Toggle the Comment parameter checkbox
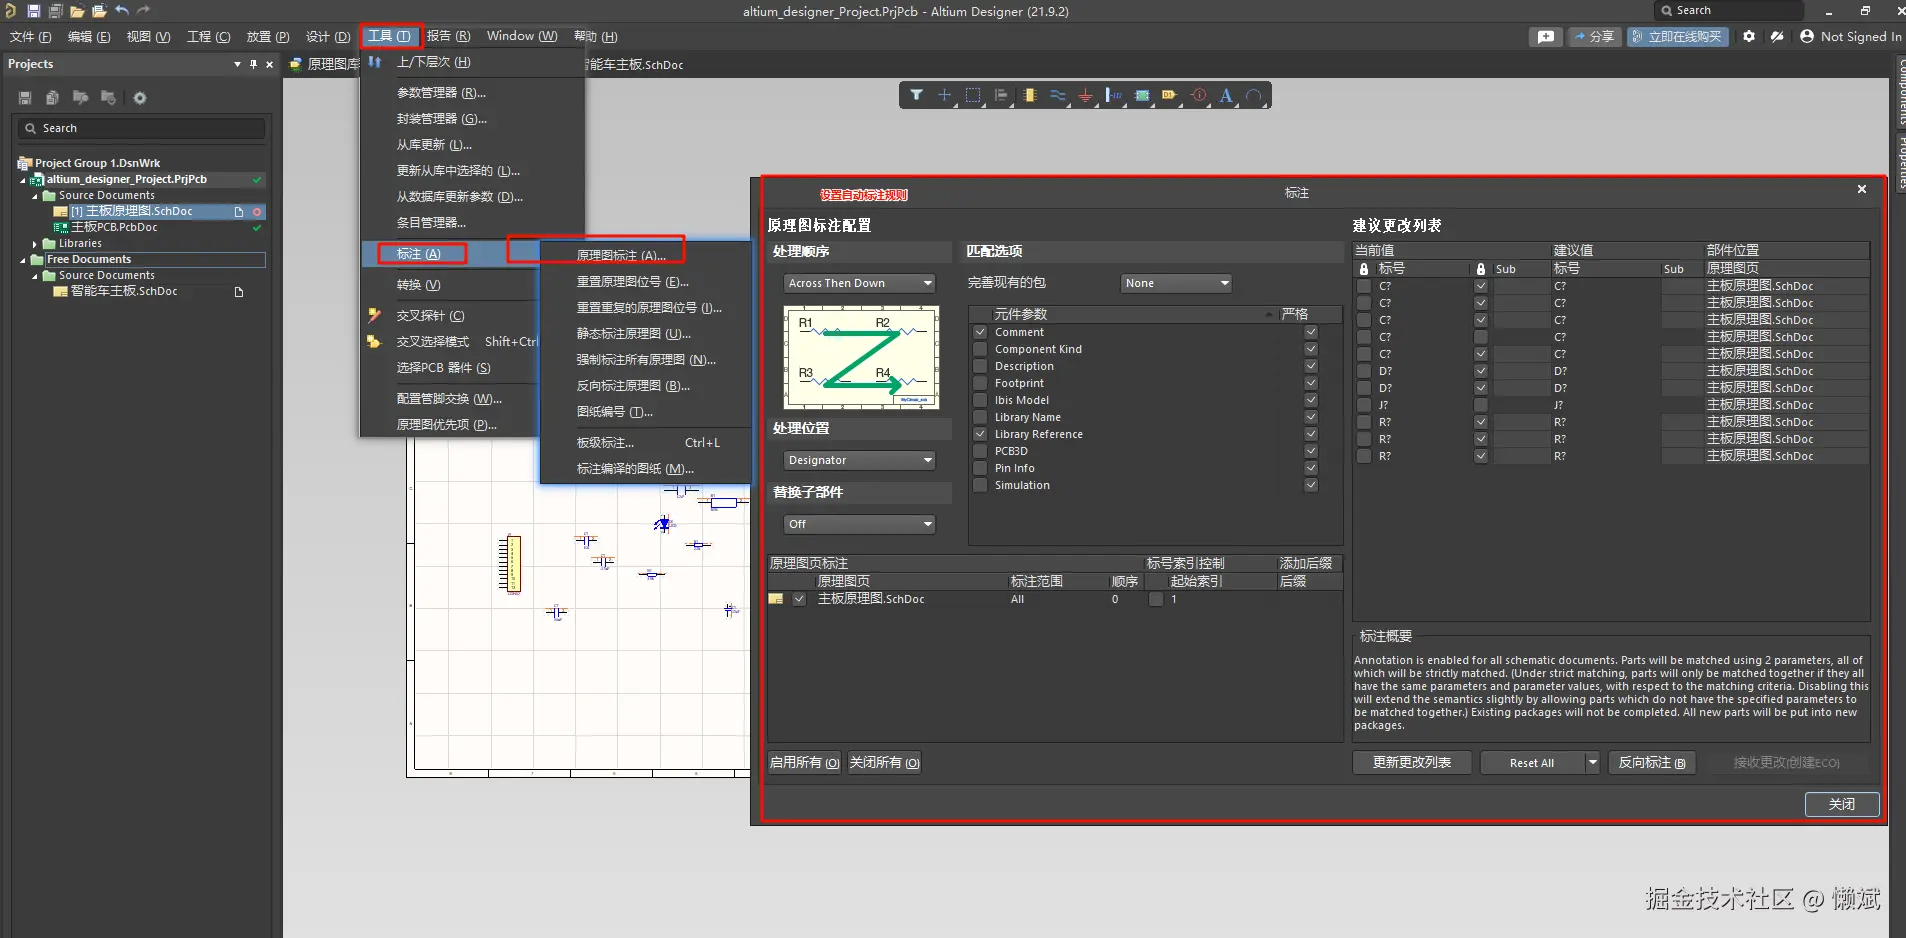Image resolution: width=1906 pixels, height=938 pixels. [x=980, y=332]
